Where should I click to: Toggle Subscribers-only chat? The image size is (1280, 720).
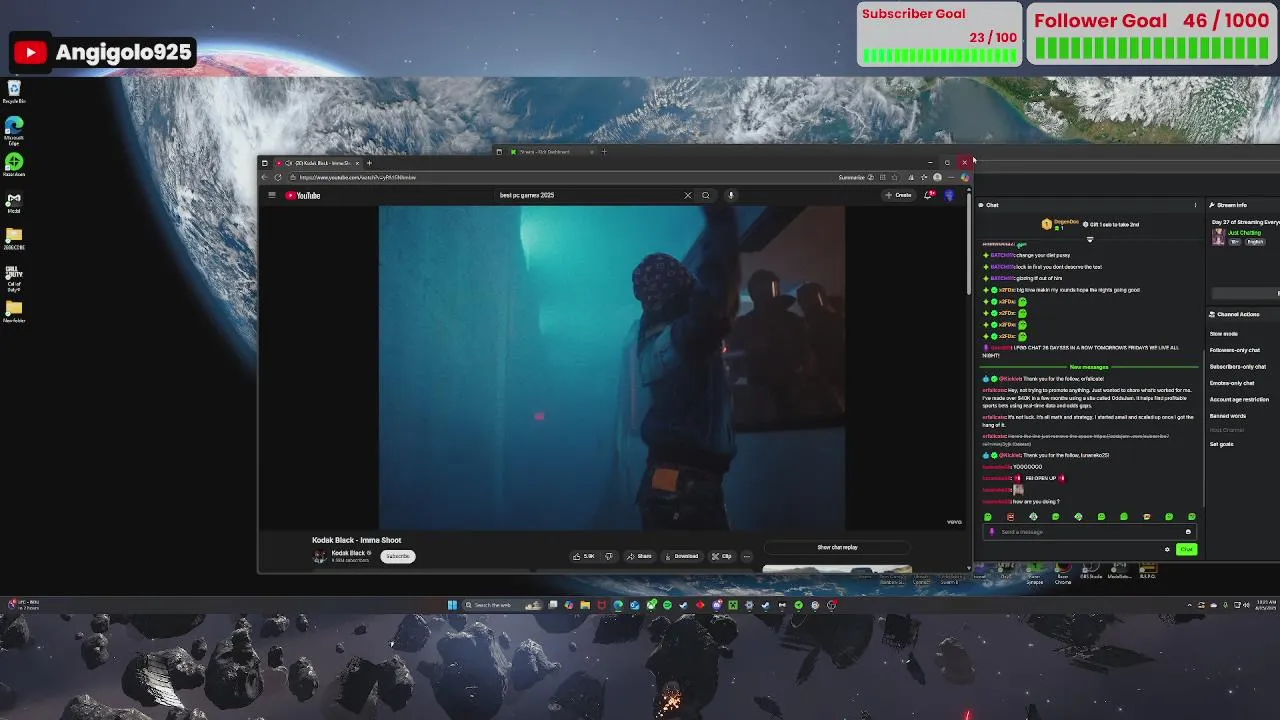point(1238,367)
